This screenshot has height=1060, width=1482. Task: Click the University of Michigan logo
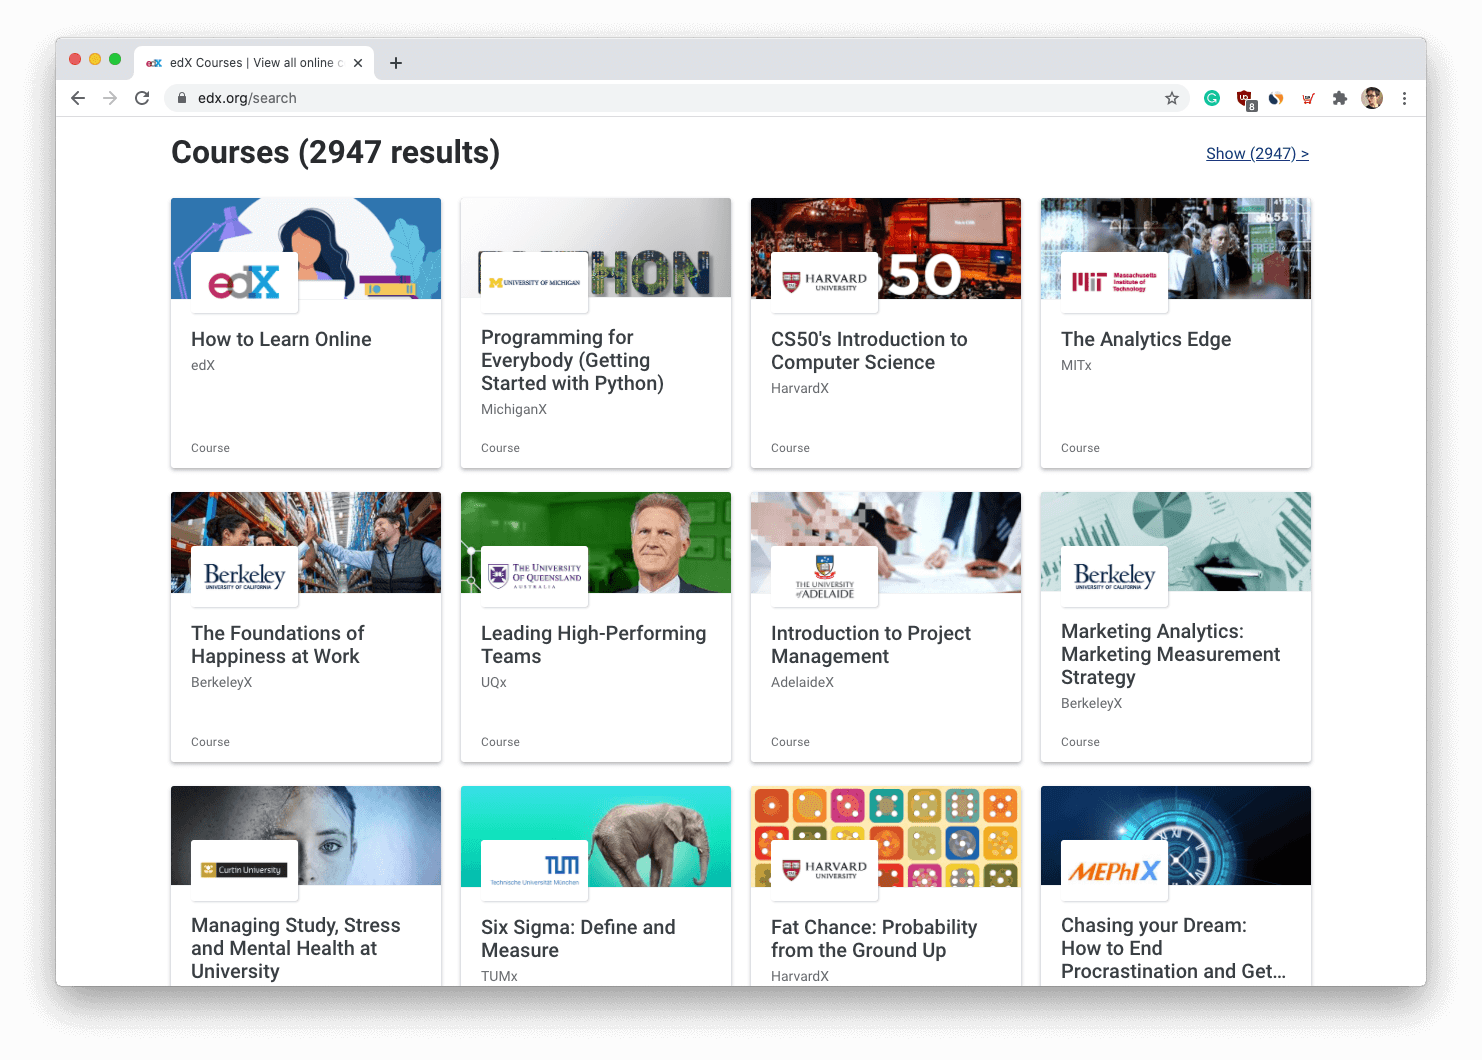pyautogui.click(x=534, y=282)
